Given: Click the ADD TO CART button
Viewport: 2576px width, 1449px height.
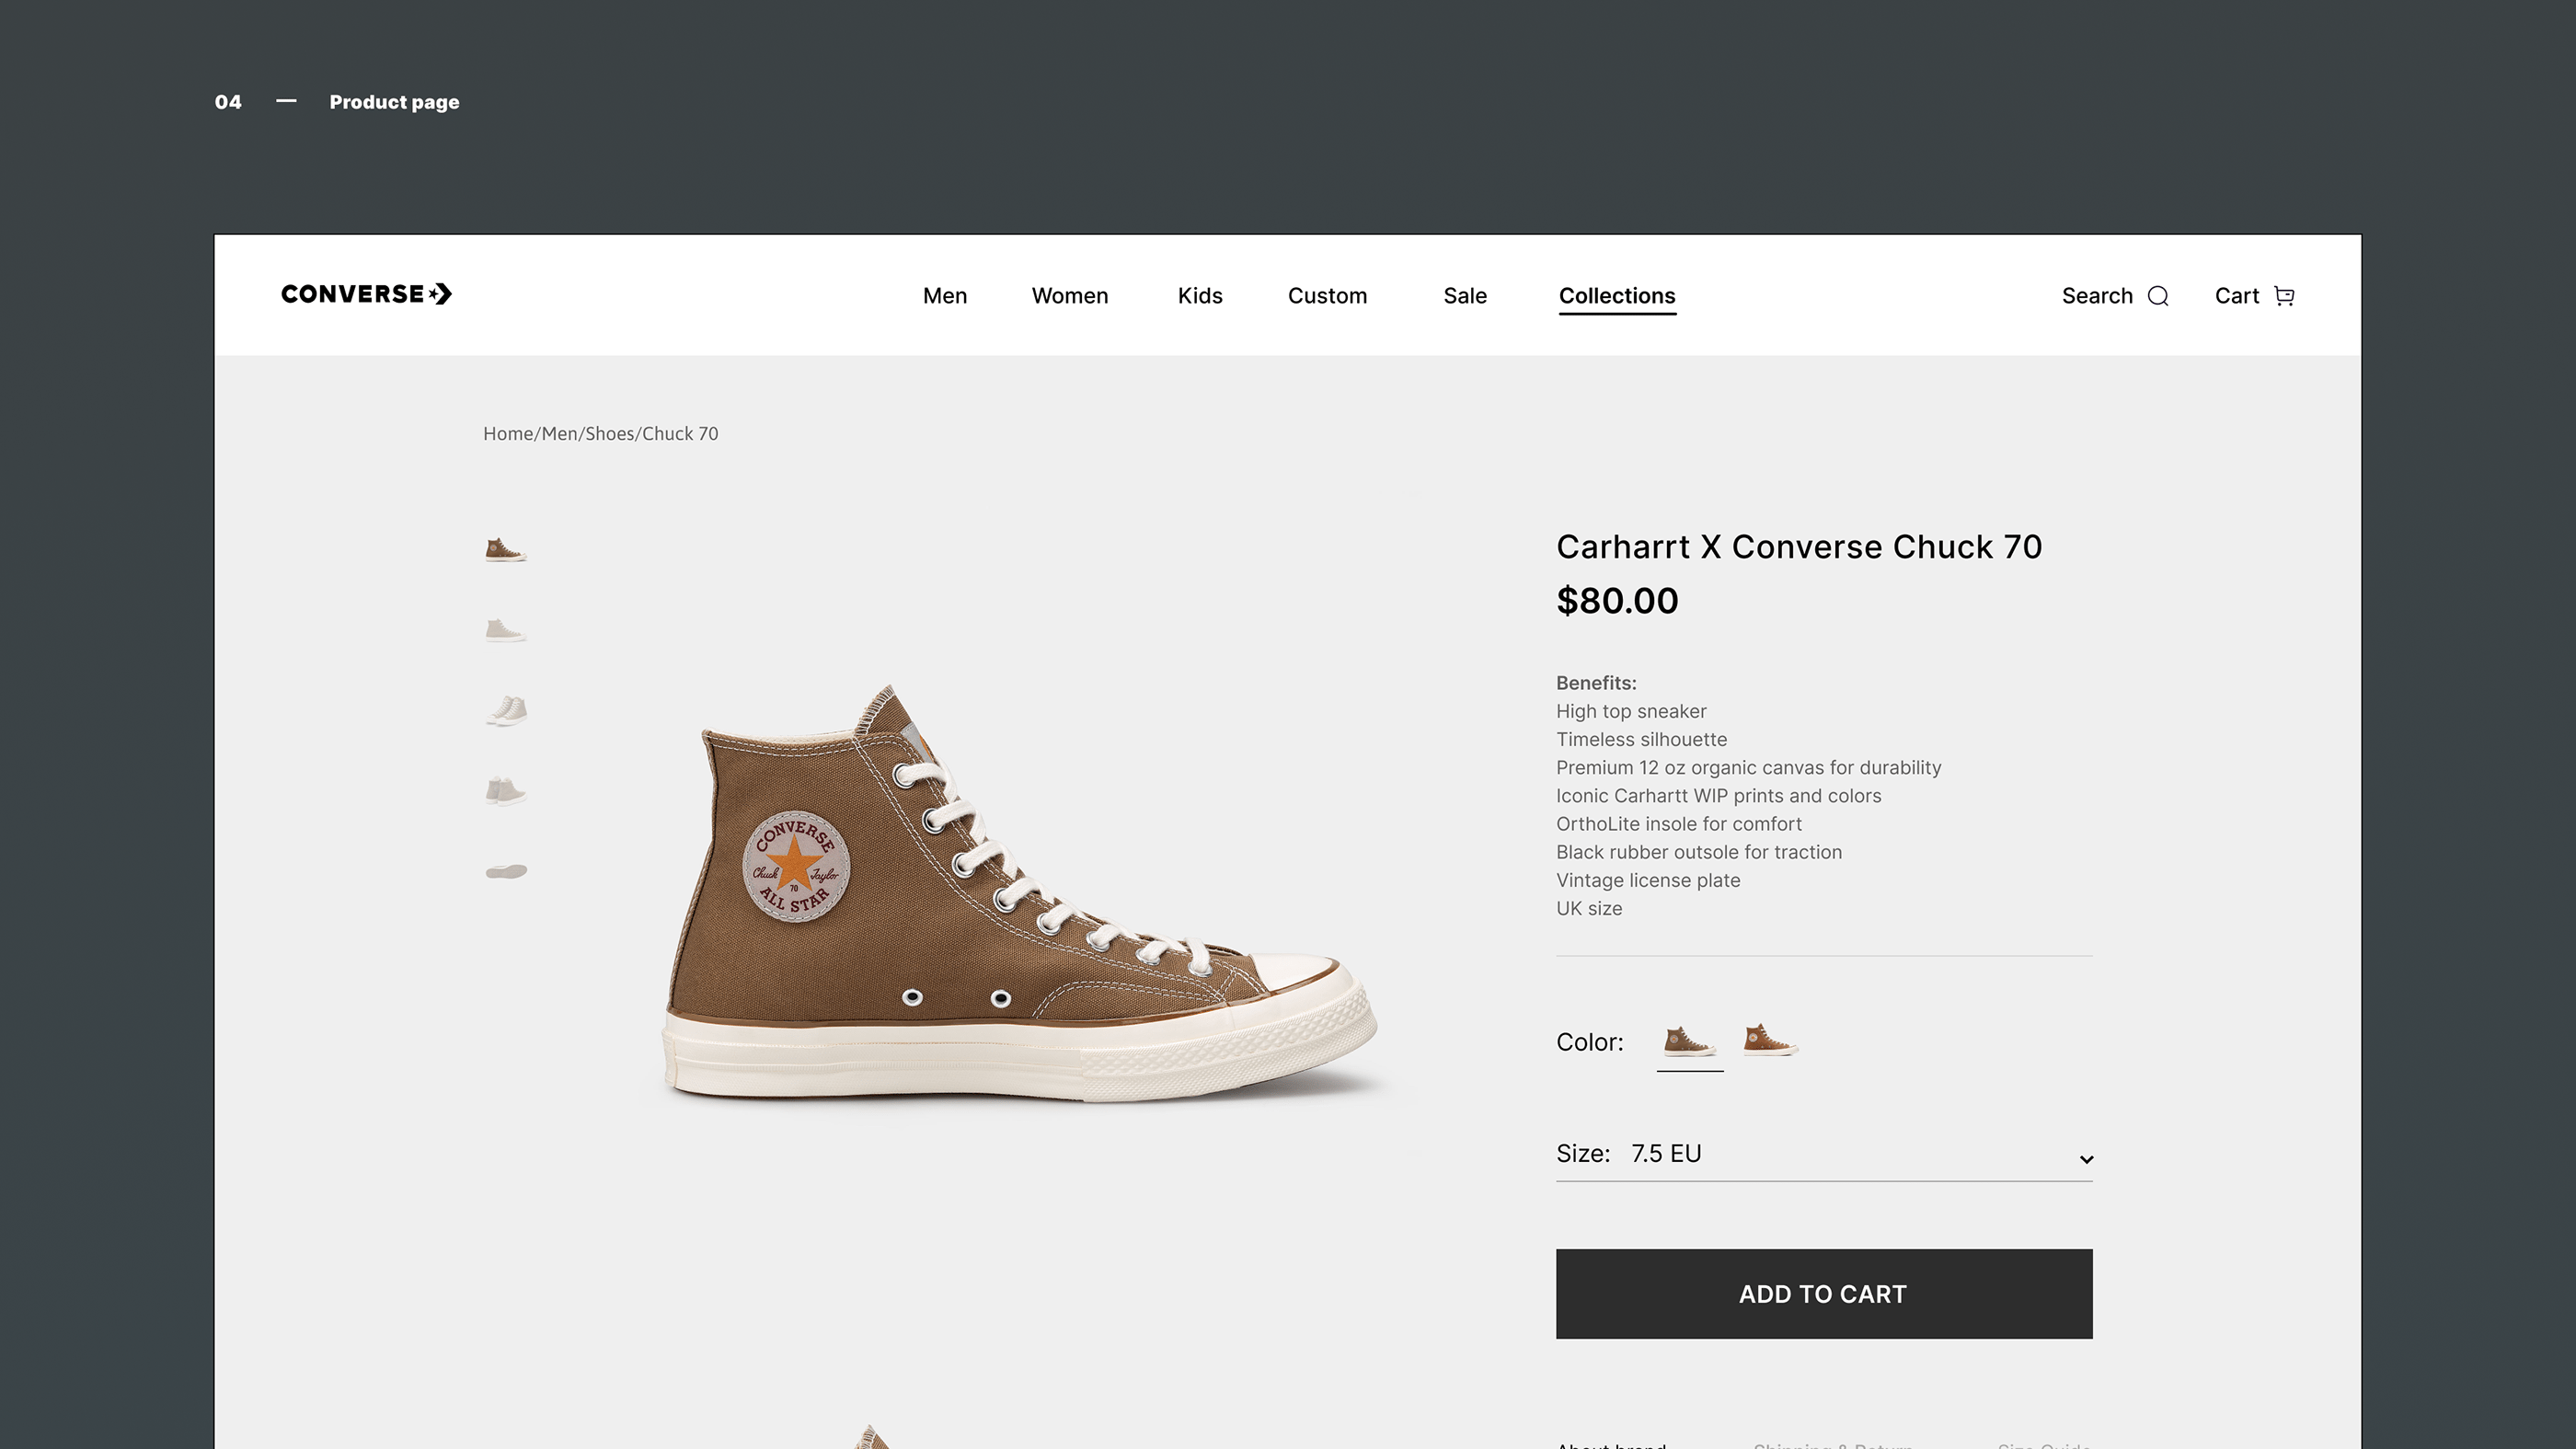Looking at the screenshot, I should tap(1823, 1293).
